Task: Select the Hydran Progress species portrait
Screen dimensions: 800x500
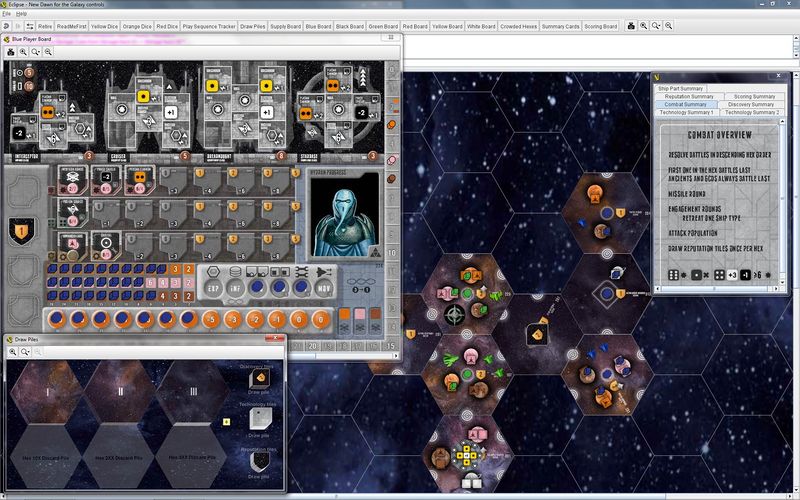Action: click(x=345, y=215)
